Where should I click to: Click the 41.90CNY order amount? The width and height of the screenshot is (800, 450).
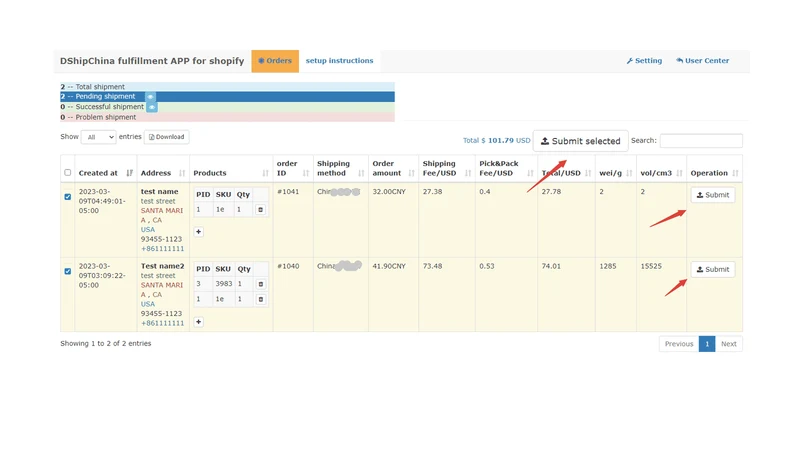pos(389,266)
